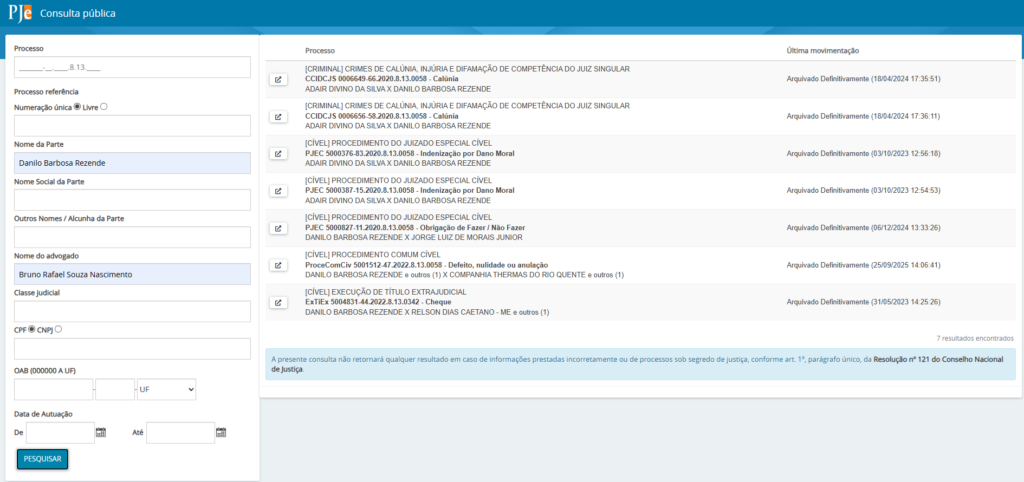Click text PJEC 5000387-15.2020.8.13.0058 - Indenização por Dano Moral

click(x=409, y=191)
